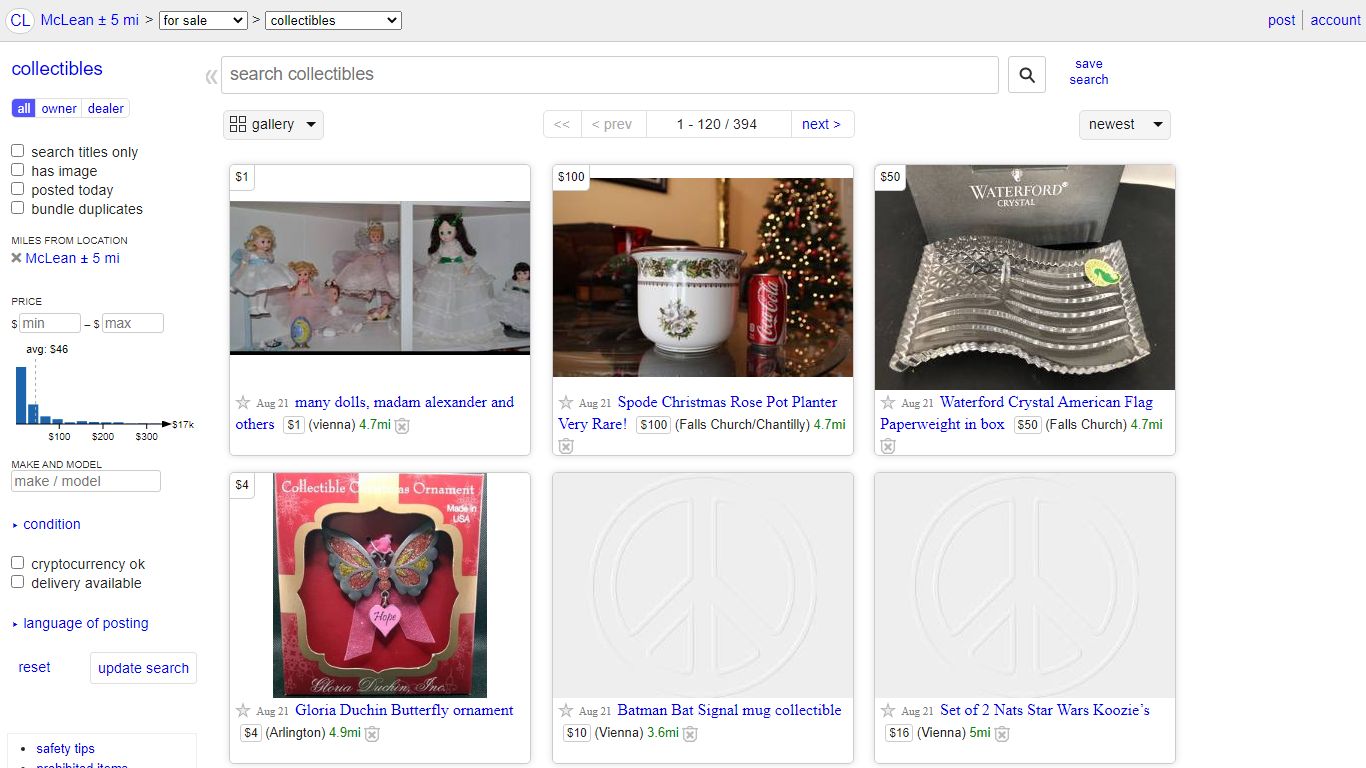Click the search collectibles input field

click(610, 75)
